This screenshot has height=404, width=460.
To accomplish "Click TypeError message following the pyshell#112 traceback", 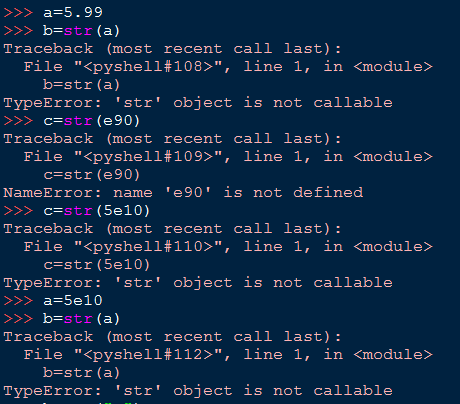I will (x=198, y=391).
